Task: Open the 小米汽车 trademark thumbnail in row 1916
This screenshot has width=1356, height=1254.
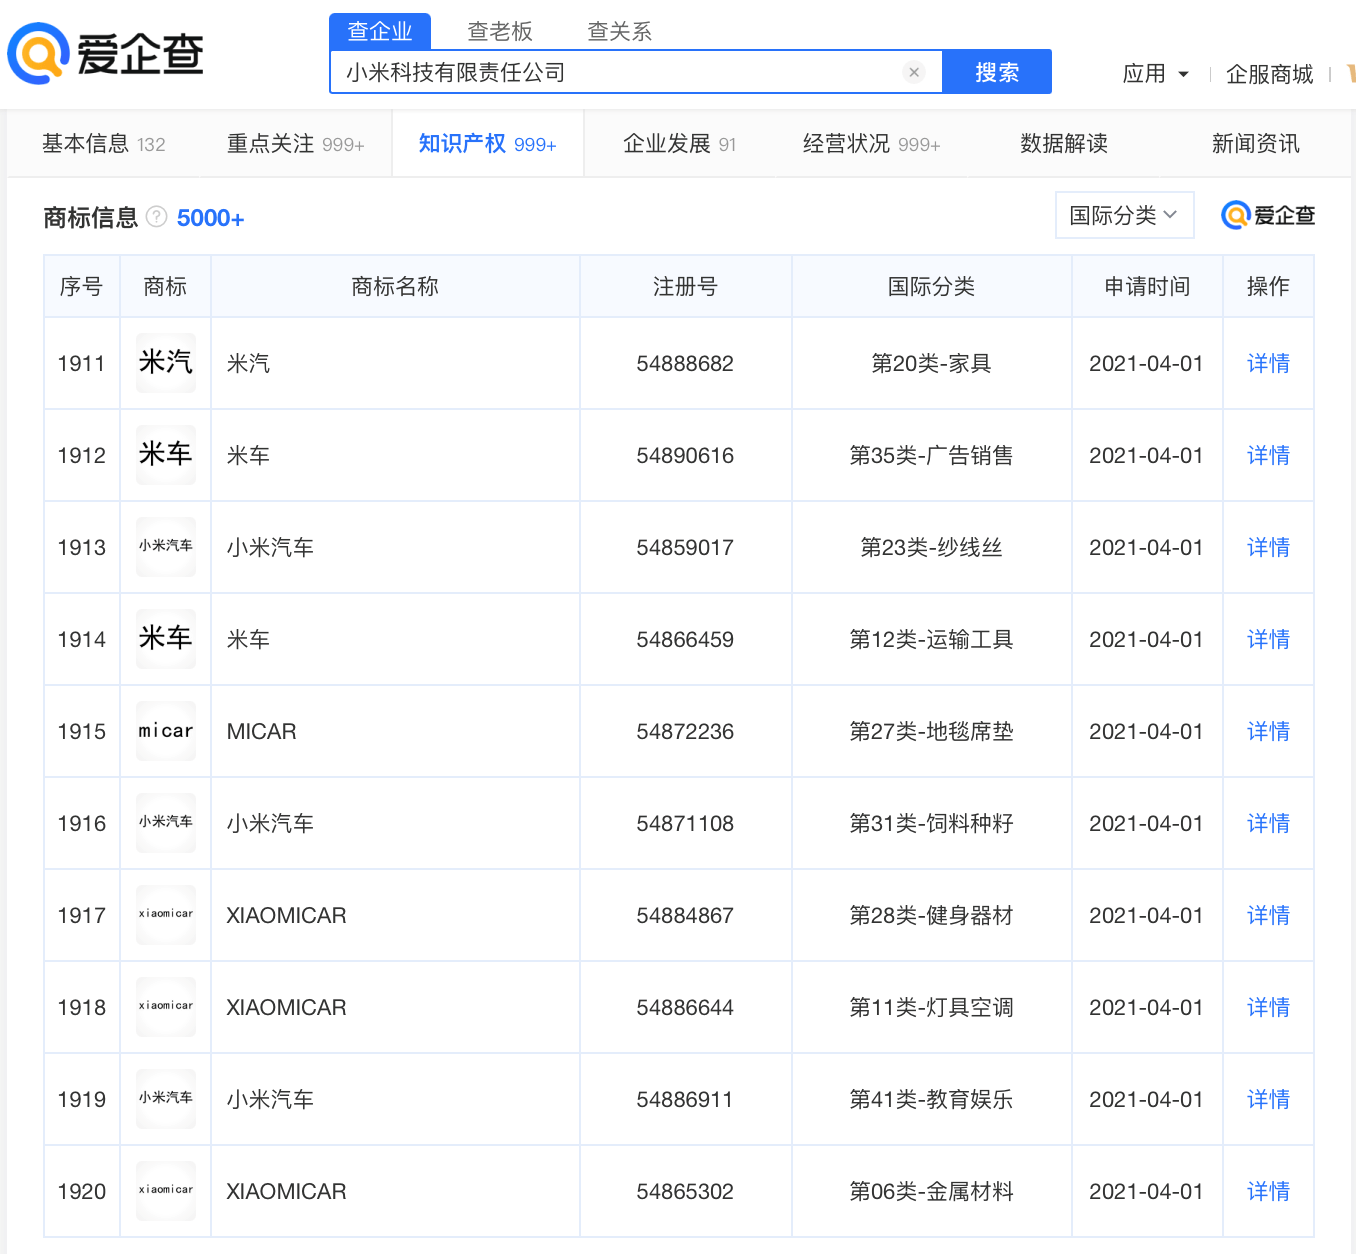Action: (x=166, y=823)
